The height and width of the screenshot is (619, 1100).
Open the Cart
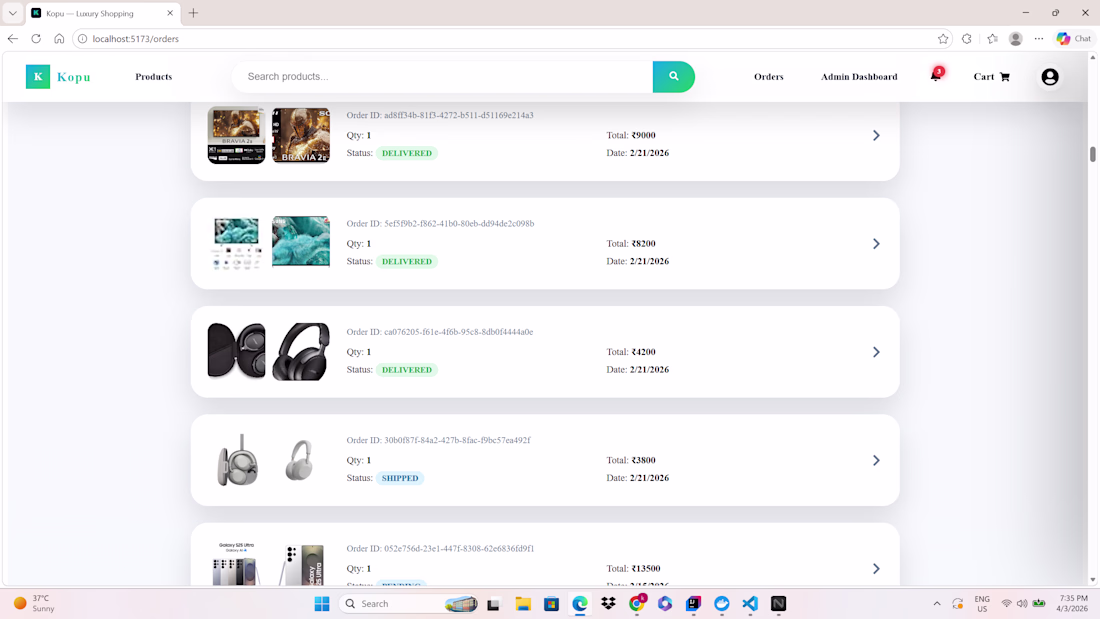pyautogui.click(x=991, y=76)
